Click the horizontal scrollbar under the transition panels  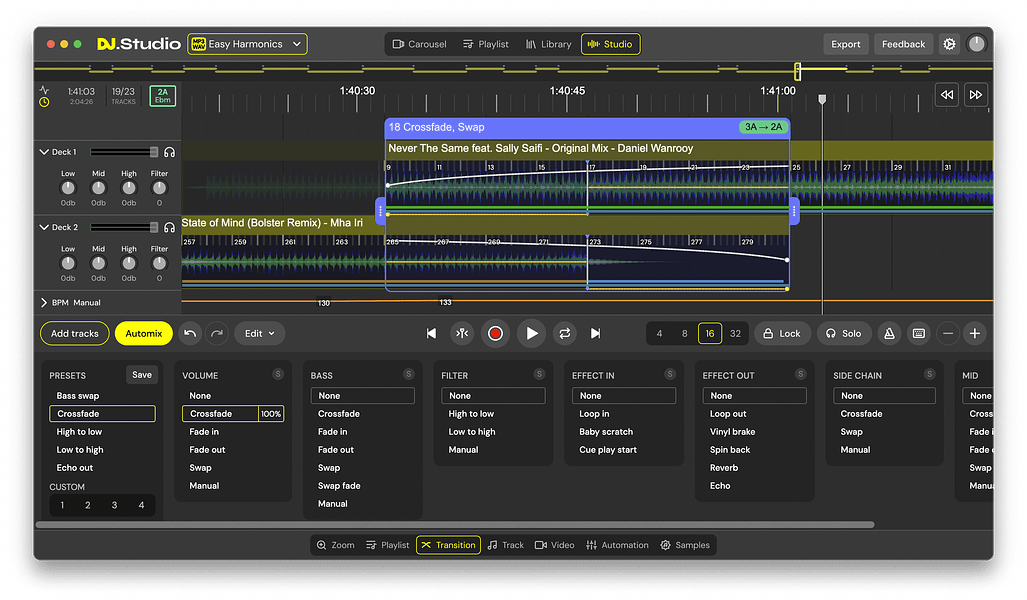coord(455,525)
